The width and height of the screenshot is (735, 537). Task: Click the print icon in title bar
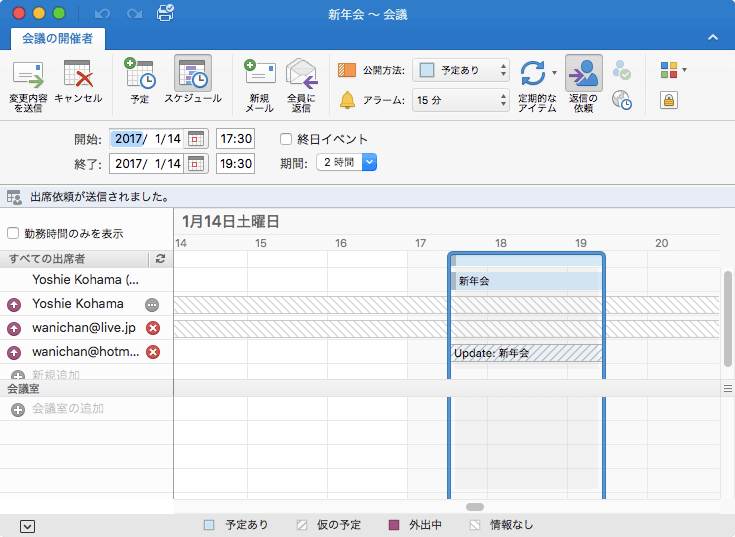[x=165, y=13]
